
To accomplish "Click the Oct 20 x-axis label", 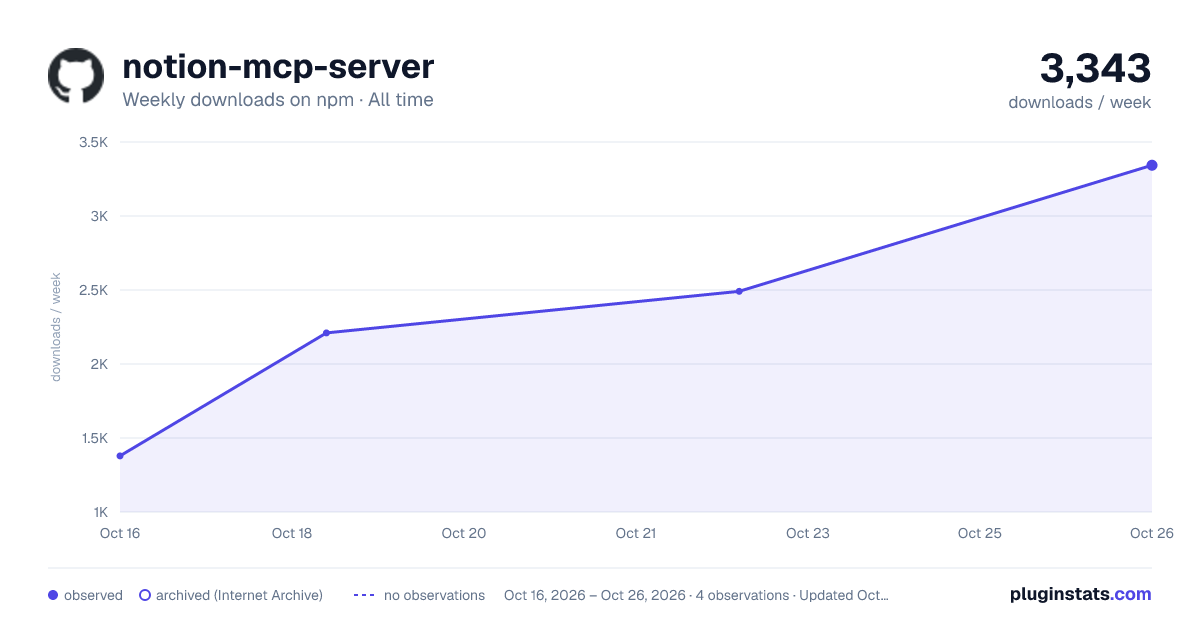I will (x=464, y=533).
